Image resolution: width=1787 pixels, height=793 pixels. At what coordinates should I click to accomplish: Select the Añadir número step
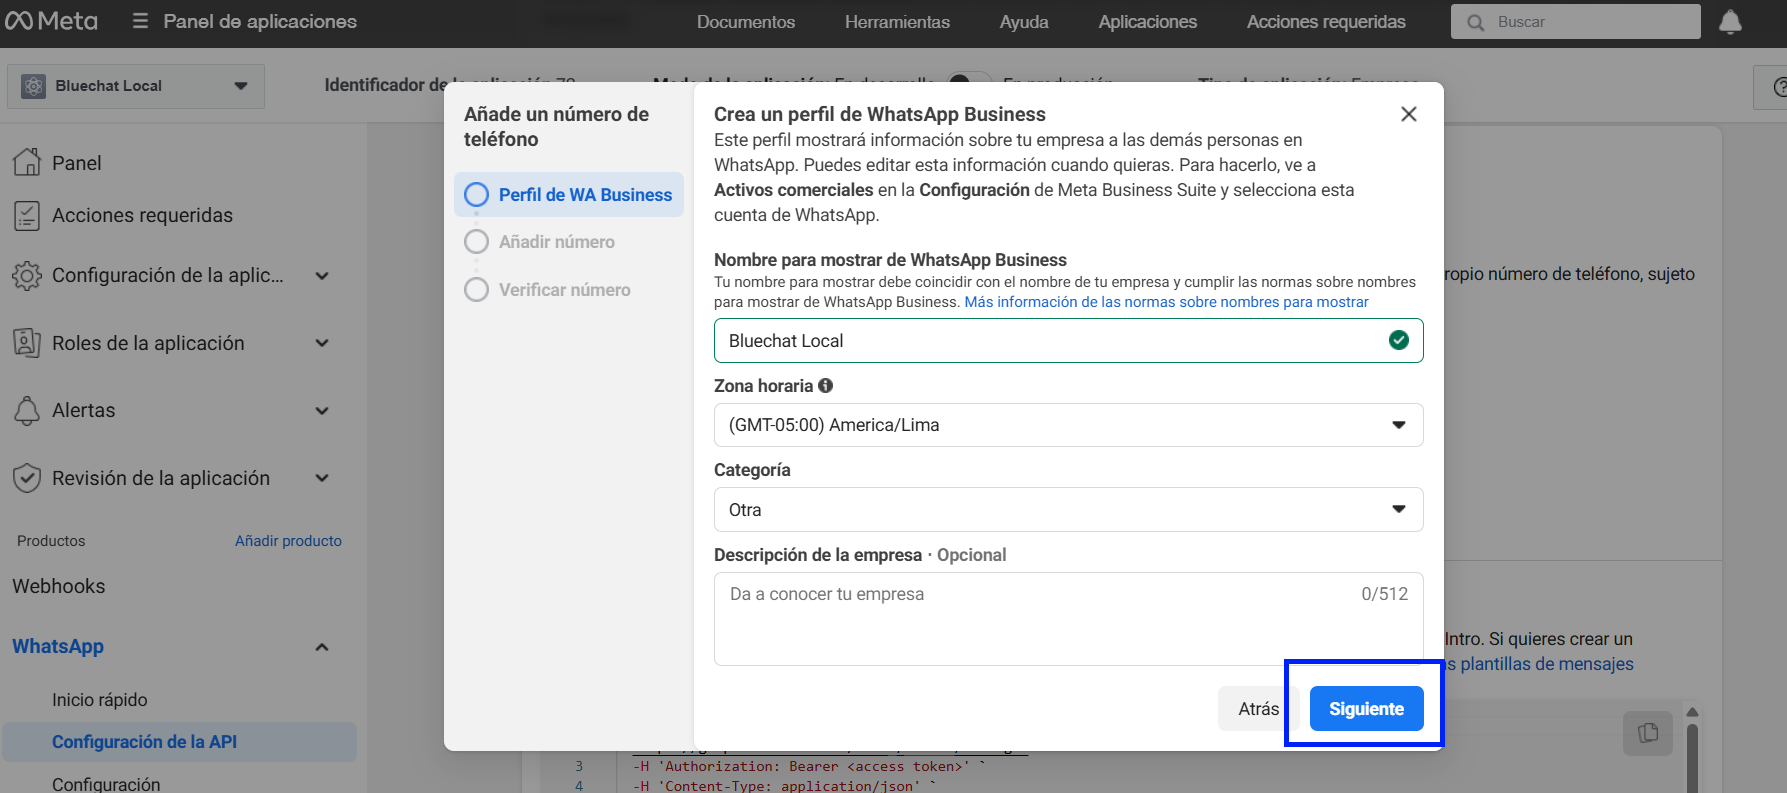coord(556,242)
